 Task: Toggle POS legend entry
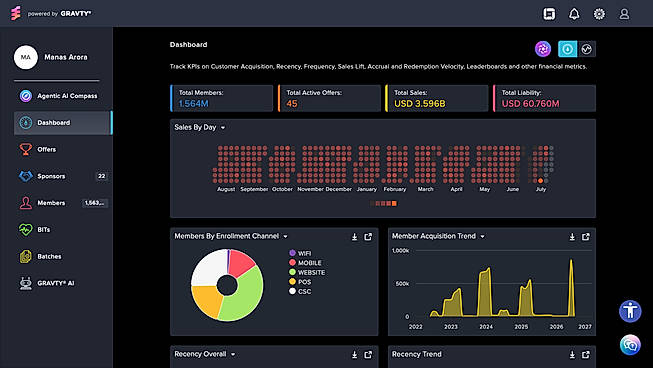(x=300, y=282)
